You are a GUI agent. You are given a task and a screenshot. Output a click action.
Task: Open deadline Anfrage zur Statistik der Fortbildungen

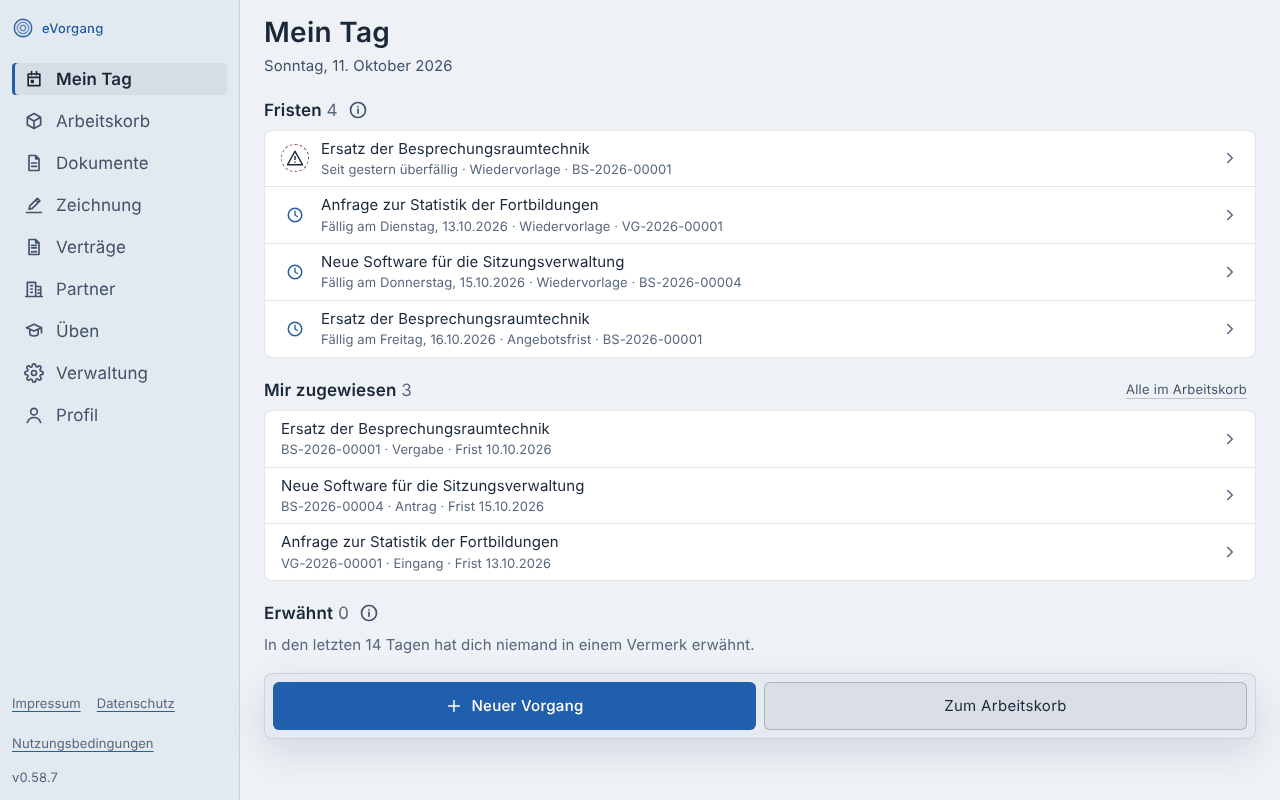(x=760, y=215)
